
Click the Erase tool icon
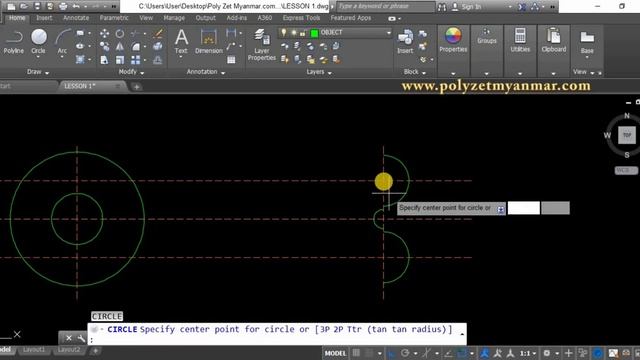158,33
